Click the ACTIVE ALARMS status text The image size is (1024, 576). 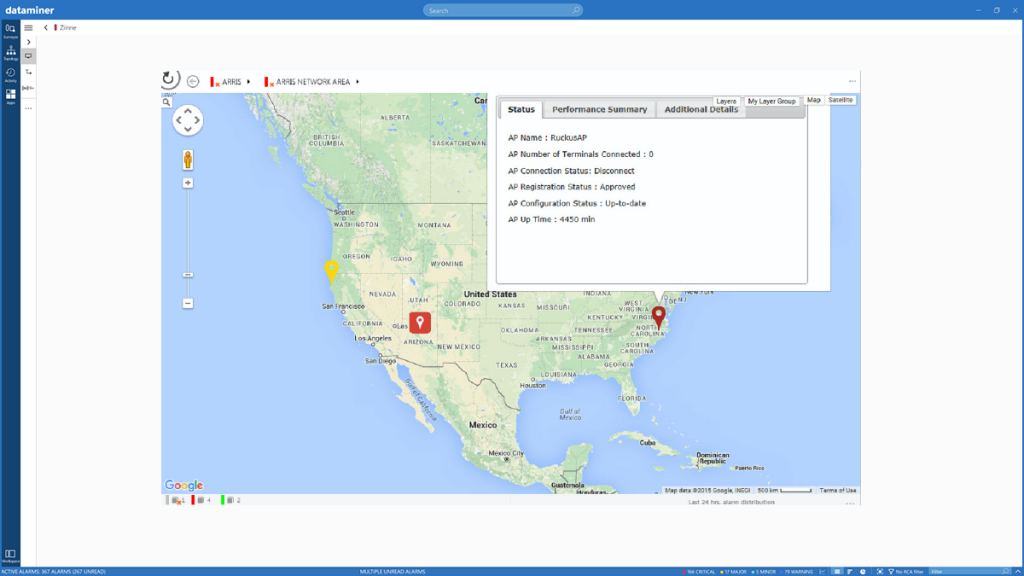54,571
